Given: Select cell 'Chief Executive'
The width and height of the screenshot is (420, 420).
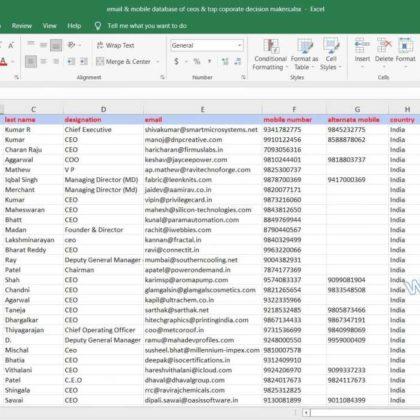Looking at the screenshot, I should pos(103,130).
